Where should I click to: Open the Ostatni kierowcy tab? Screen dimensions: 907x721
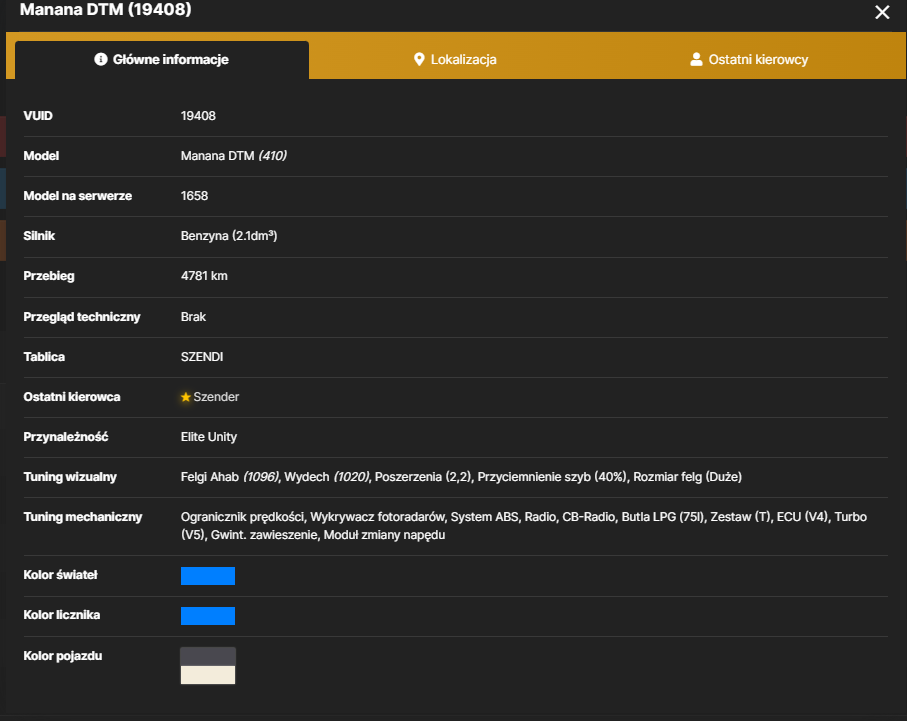pos(749,60)
